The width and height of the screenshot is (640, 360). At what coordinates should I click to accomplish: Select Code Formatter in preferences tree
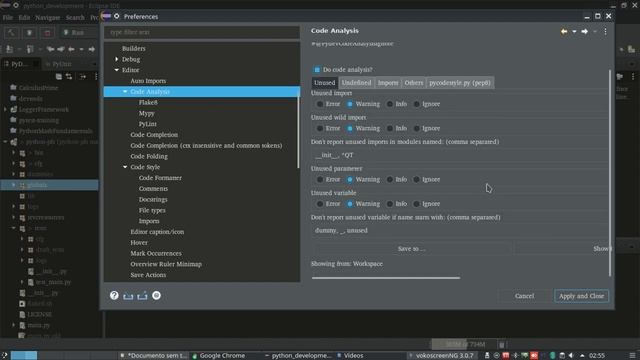click(x=160, y=178)
